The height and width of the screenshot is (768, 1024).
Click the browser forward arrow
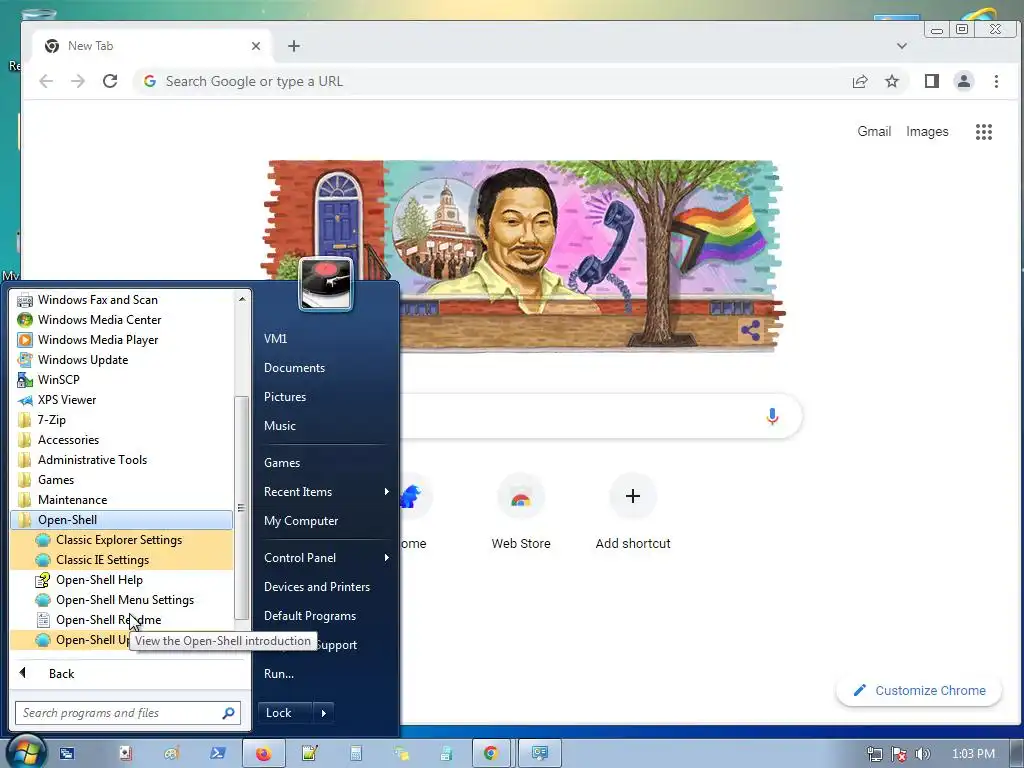pos(78,81)
